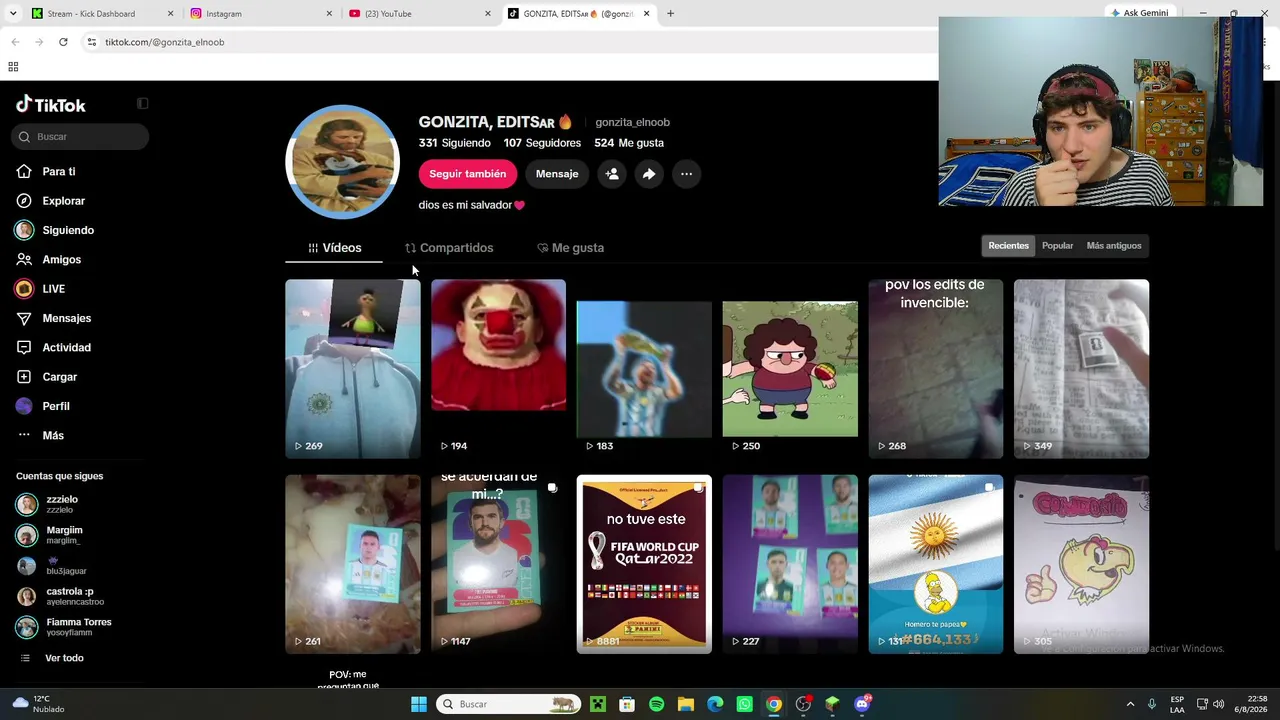1280x720 pixels.
Task: Open the clown video with 194 views
Action: coord(498,369)
